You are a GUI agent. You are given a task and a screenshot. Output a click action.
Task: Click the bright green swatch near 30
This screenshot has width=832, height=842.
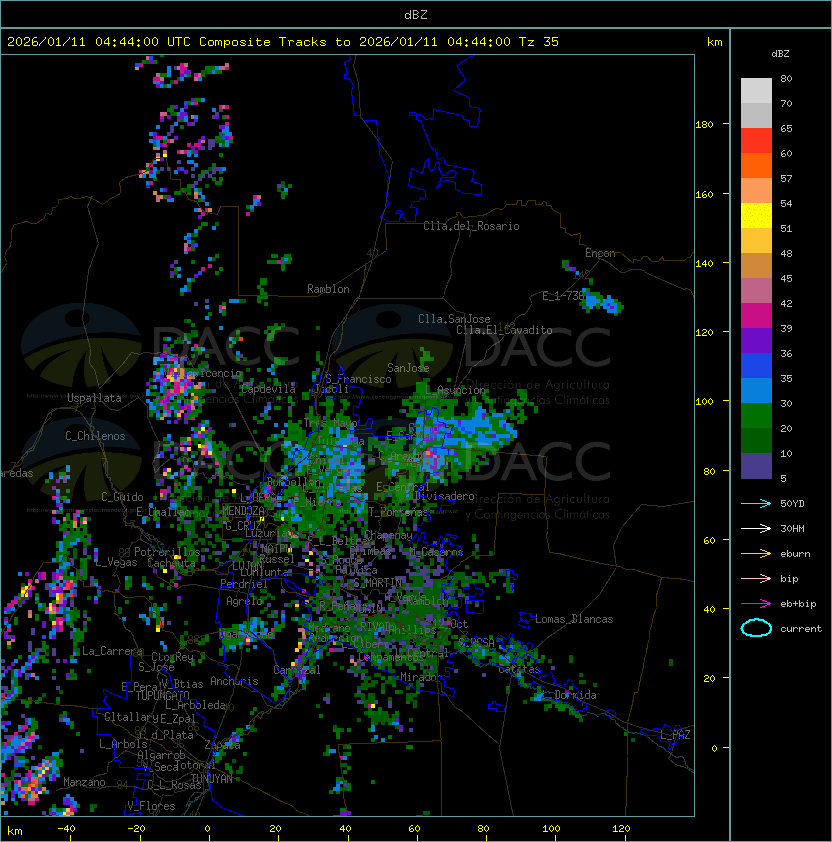[756, 416]
